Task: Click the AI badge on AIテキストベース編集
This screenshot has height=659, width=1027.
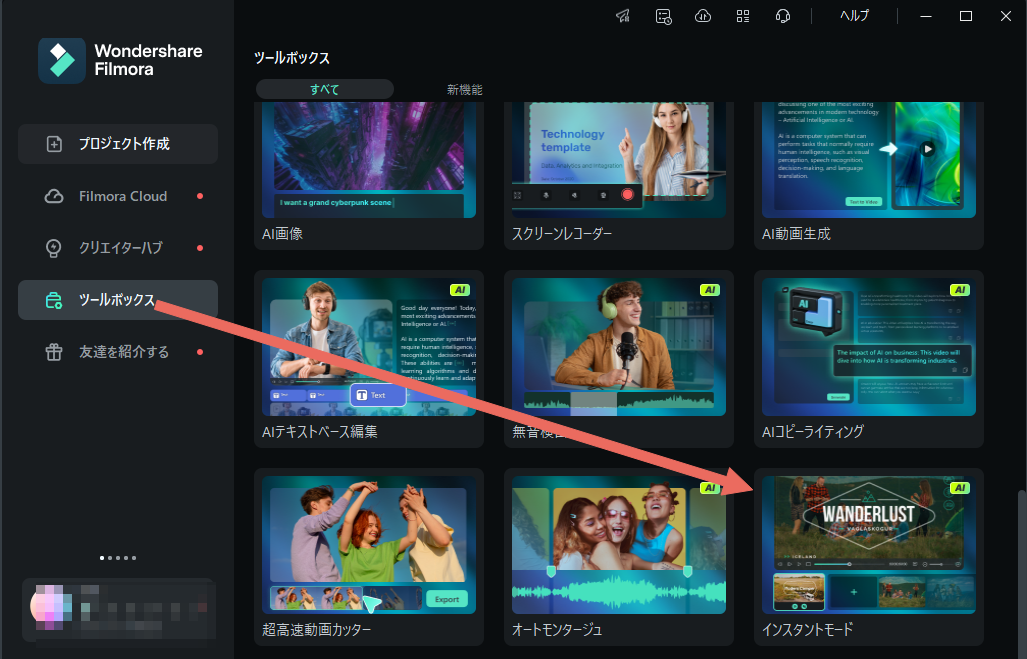Action: point(460,290)
